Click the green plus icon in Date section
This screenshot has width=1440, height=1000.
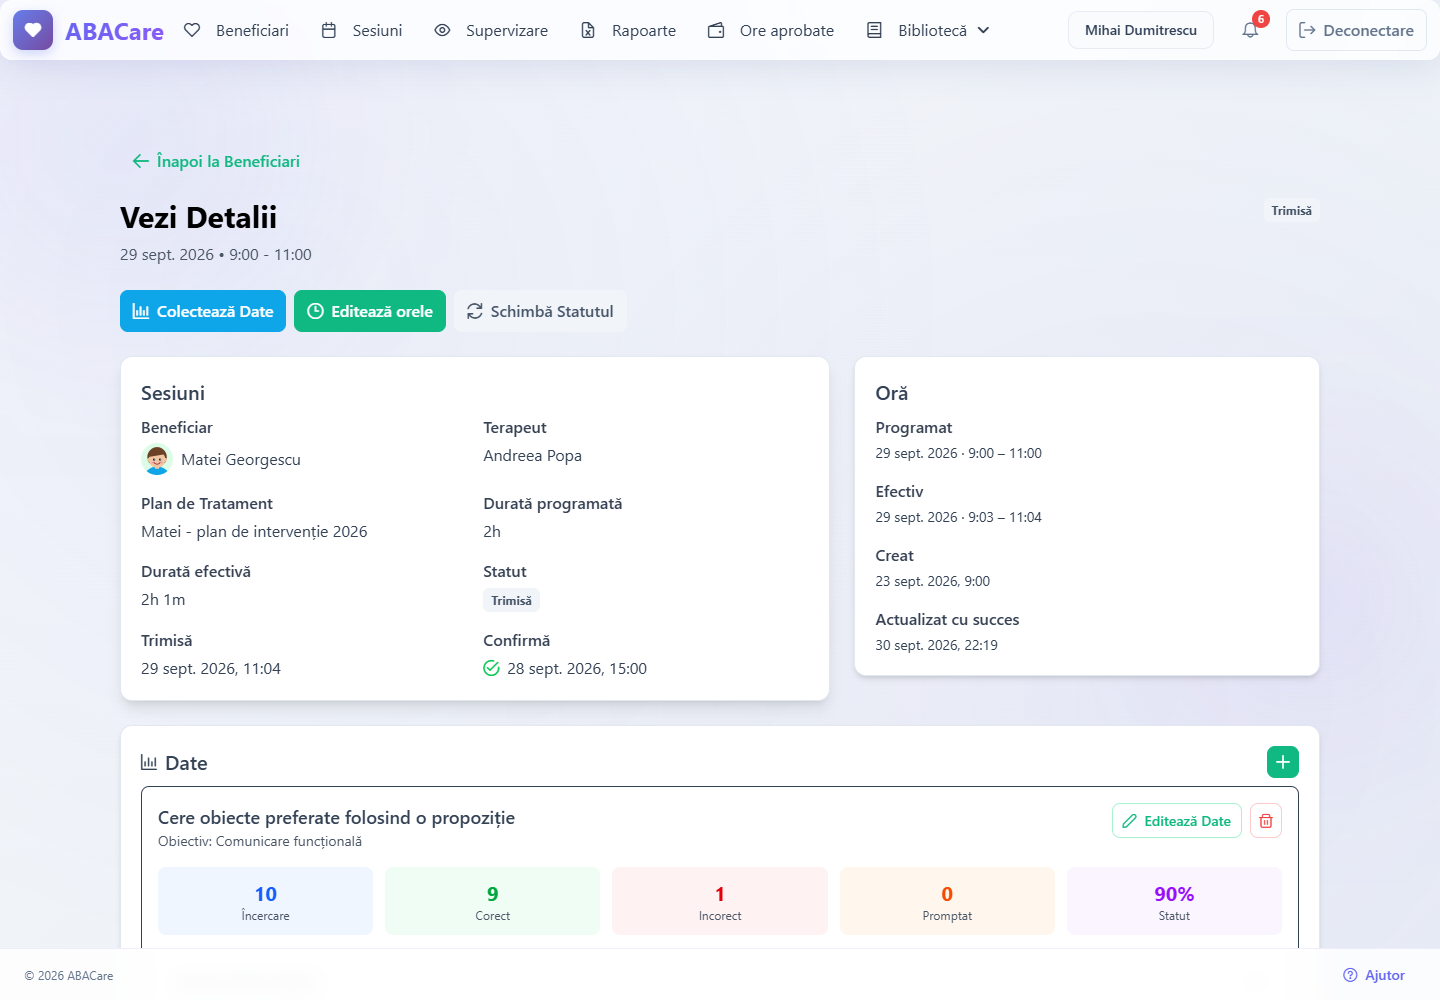pos(1283,762)
